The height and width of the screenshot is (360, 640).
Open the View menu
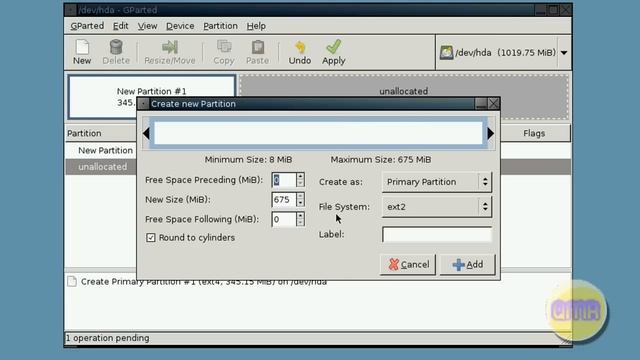[x=147, y=26]
